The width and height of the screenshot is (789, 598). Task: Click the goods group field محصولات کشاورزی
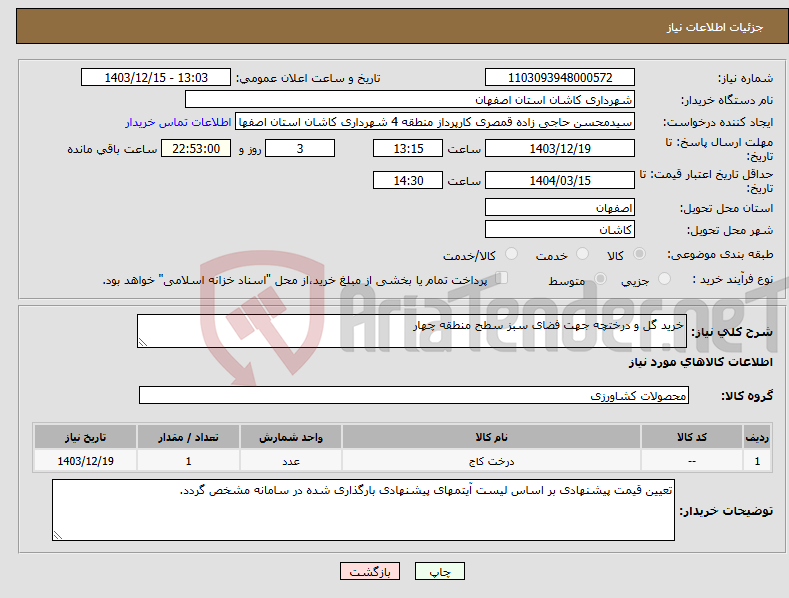click(x=414, y=395)
